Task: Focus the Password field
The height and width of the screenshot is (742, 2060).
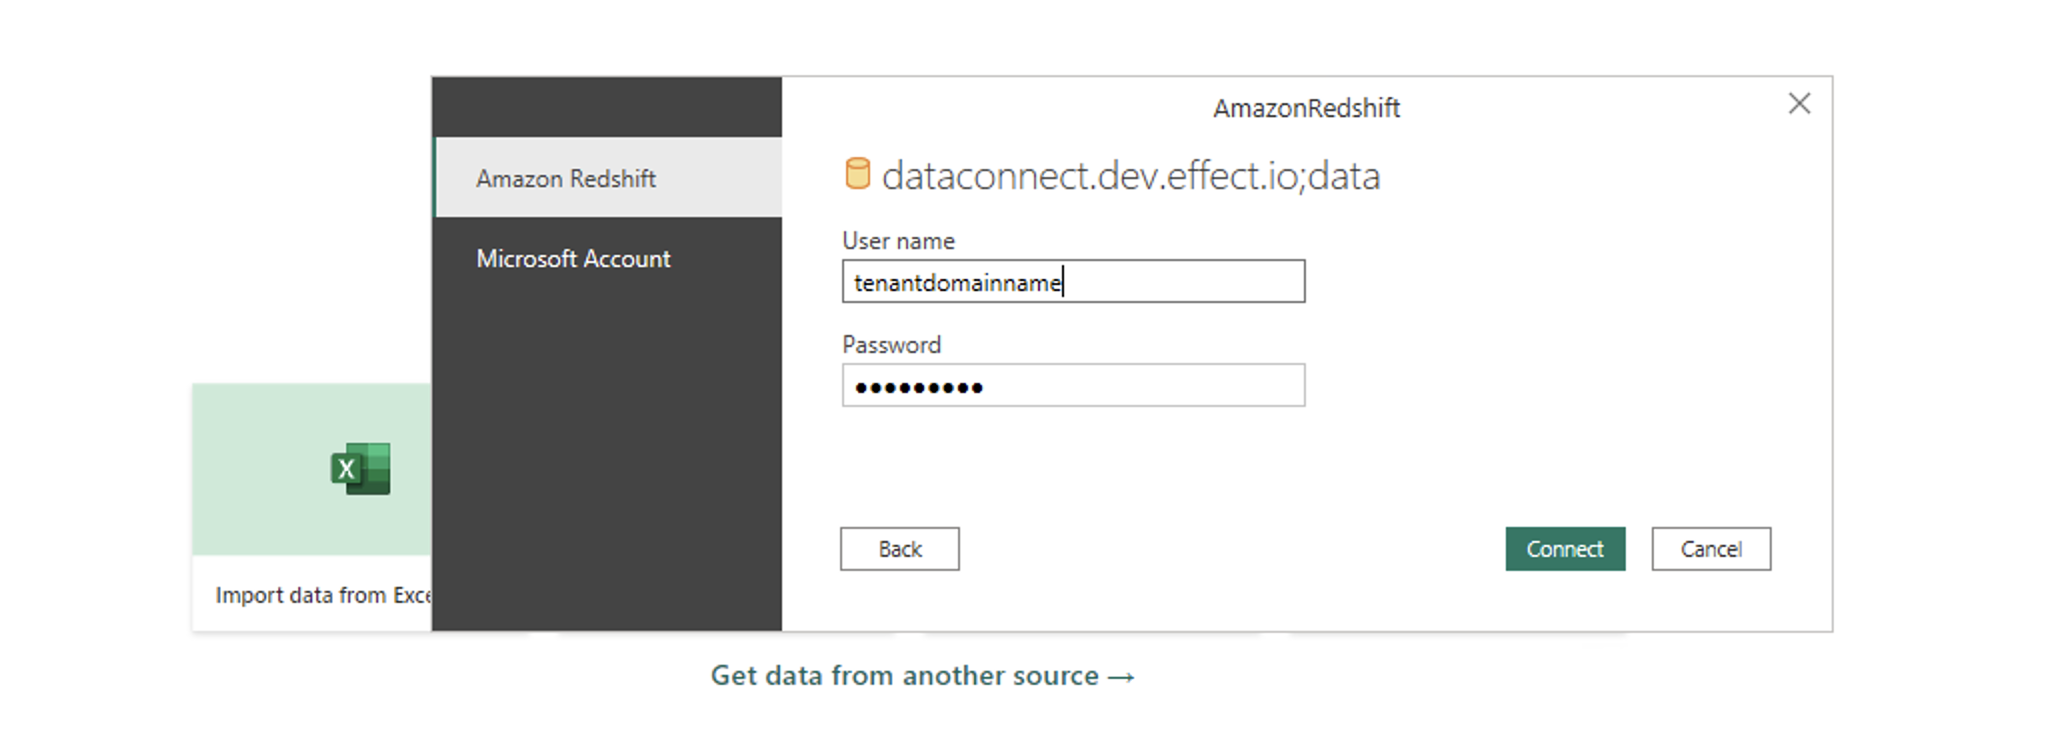Action: 1073,386
